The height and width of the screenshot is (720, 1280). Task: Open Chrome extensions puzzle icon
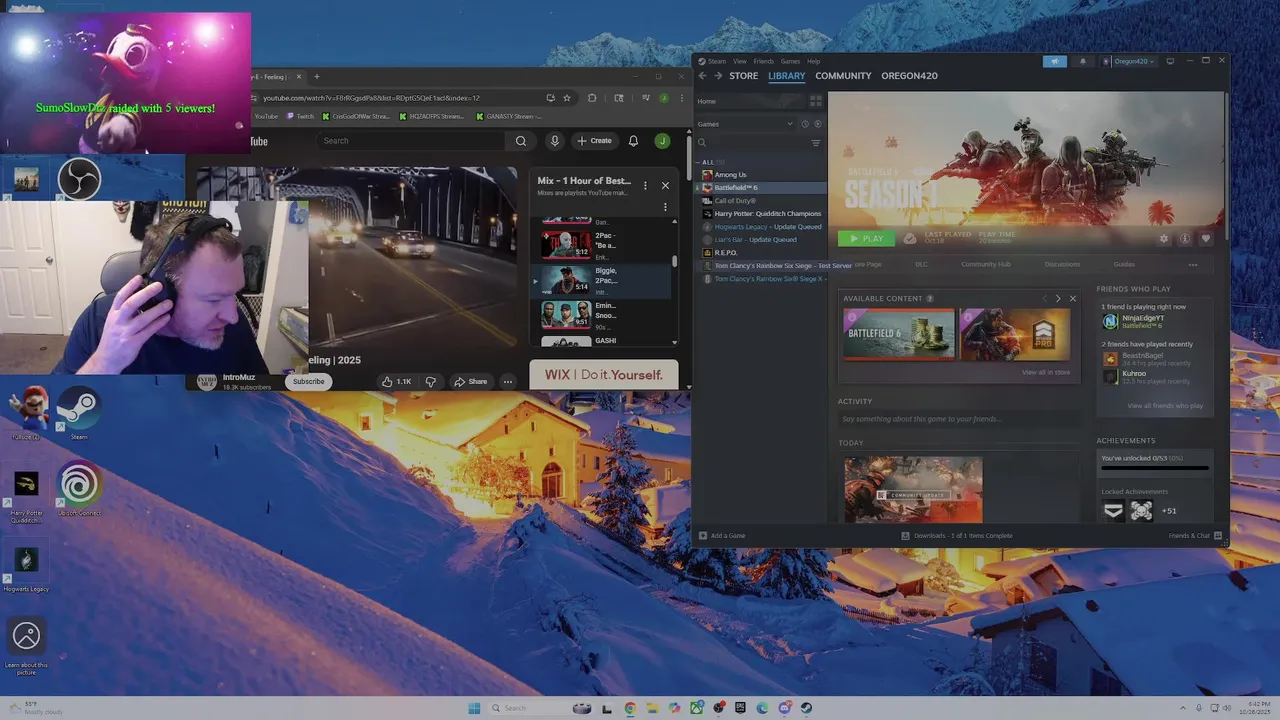[x=592, y=98]
